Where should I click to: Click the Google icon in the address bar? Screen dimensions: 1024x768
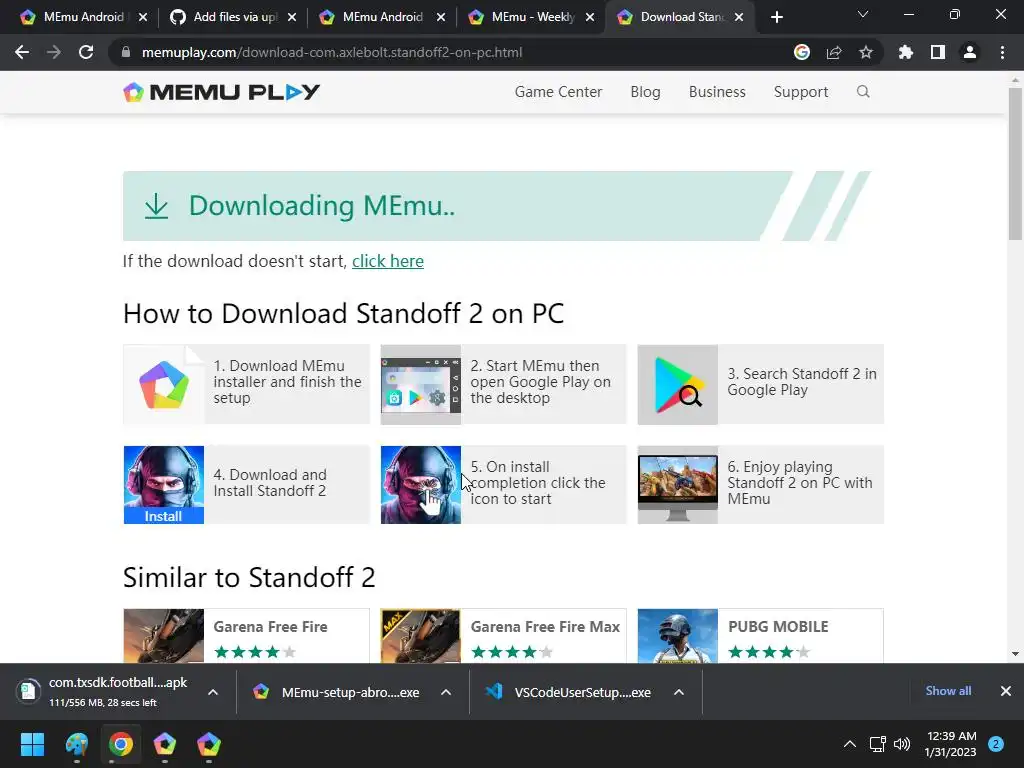pyautogui.click(x=802, y=52)
